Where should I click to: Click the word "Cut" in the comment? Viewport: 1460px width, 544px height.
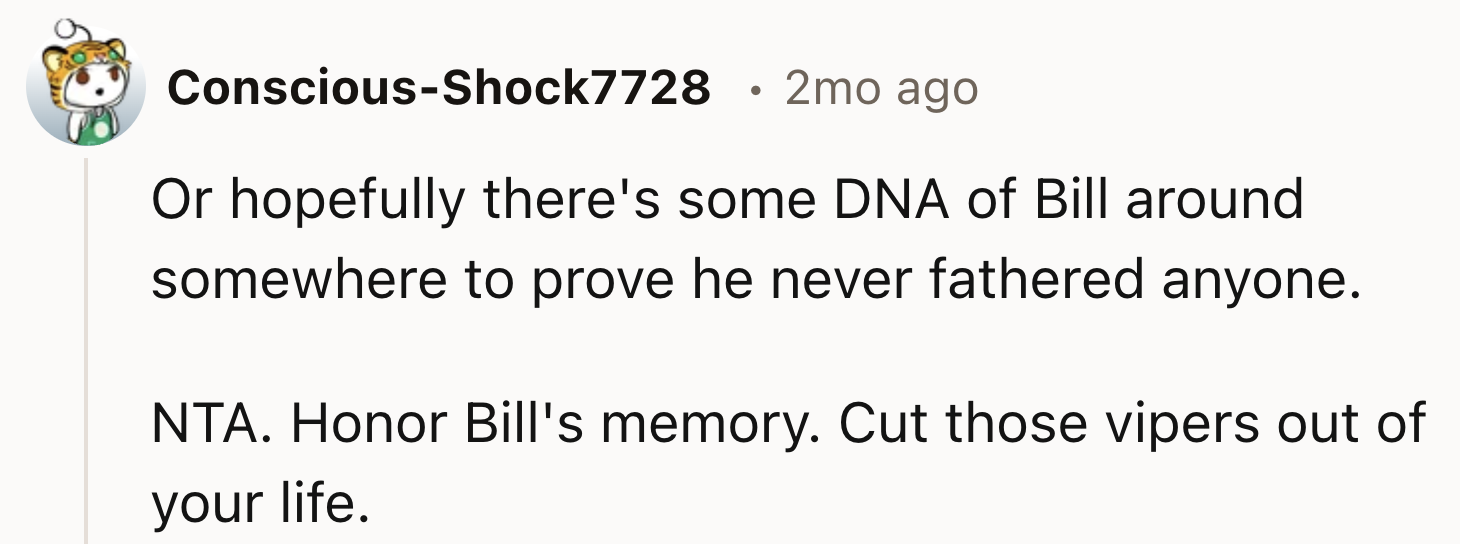click(x=882, y=424)
